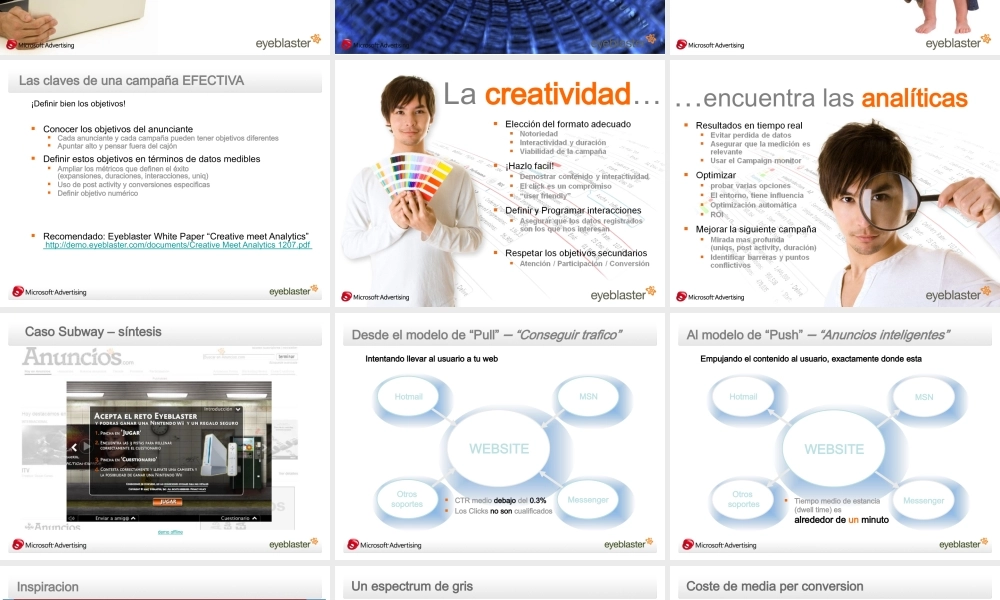Open the Introducción dropdown in the ad
1000x600 pixels.
coord(220,409)
